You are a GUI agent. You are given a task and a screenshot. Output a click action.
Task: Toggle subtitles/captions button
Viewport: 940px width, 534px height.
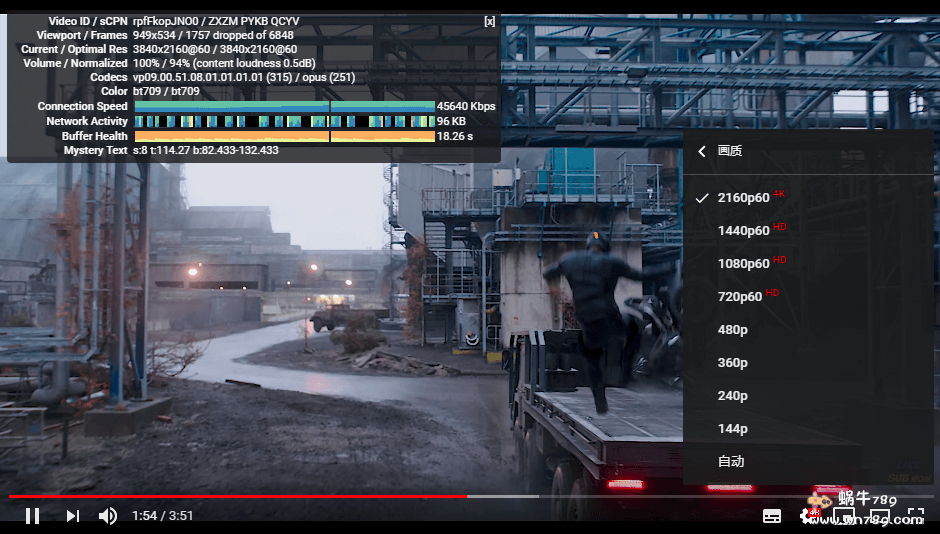[x=772, y=516]
